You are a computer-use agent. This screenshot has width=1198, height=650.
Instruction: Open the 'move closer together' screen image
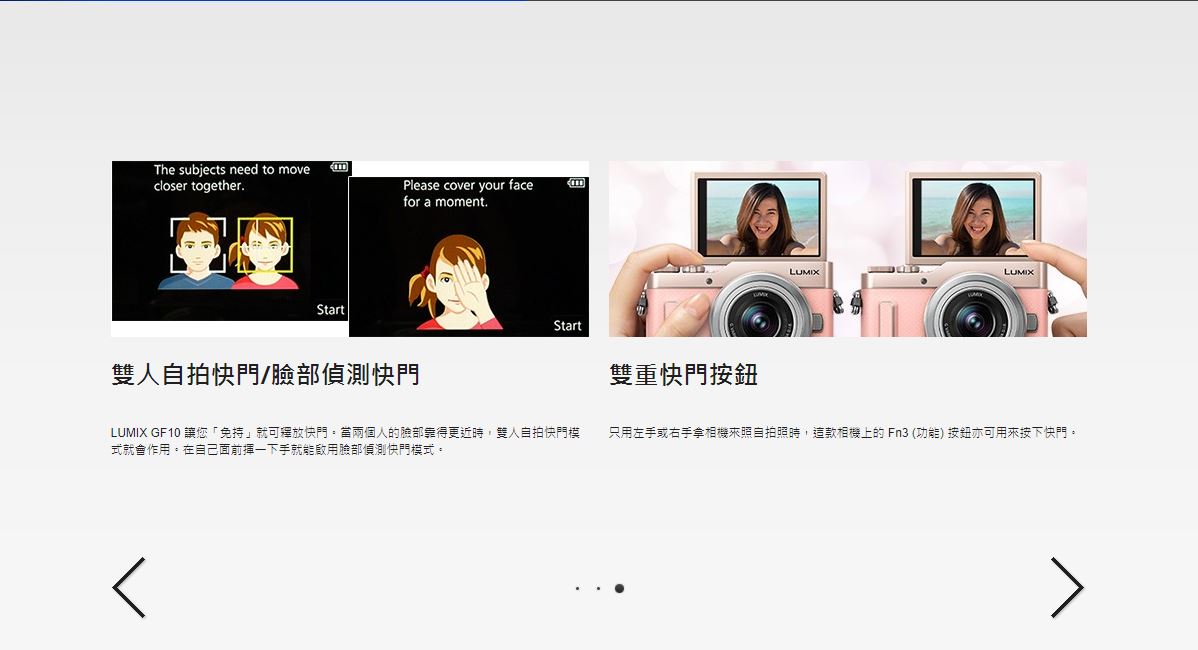(231, 241)
